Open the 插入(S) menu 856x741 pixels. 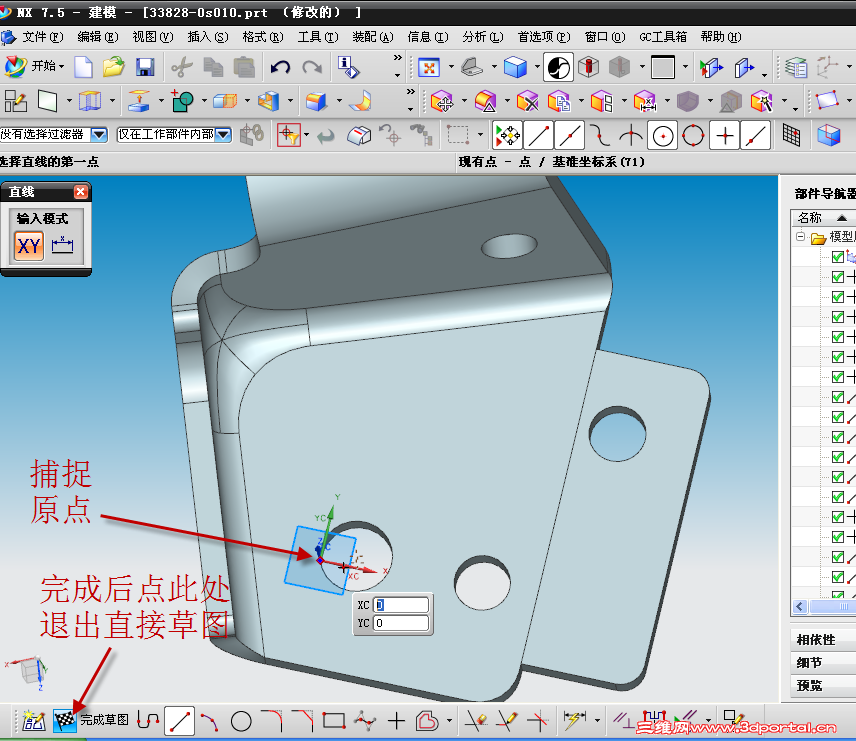207,37
